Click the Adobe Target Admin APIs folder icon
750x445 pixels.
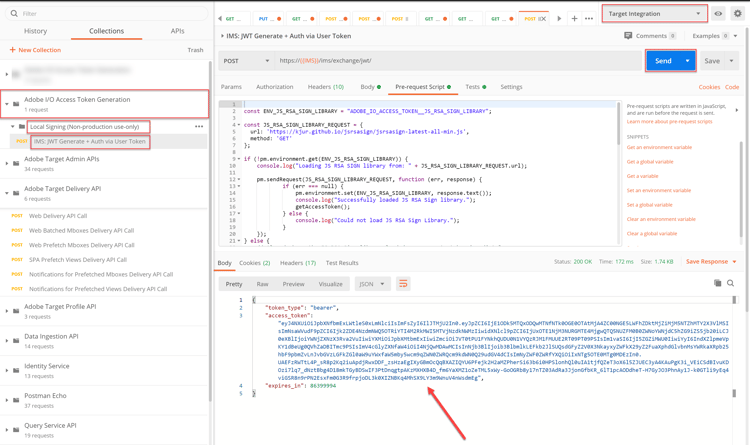(x=16, y=163)
